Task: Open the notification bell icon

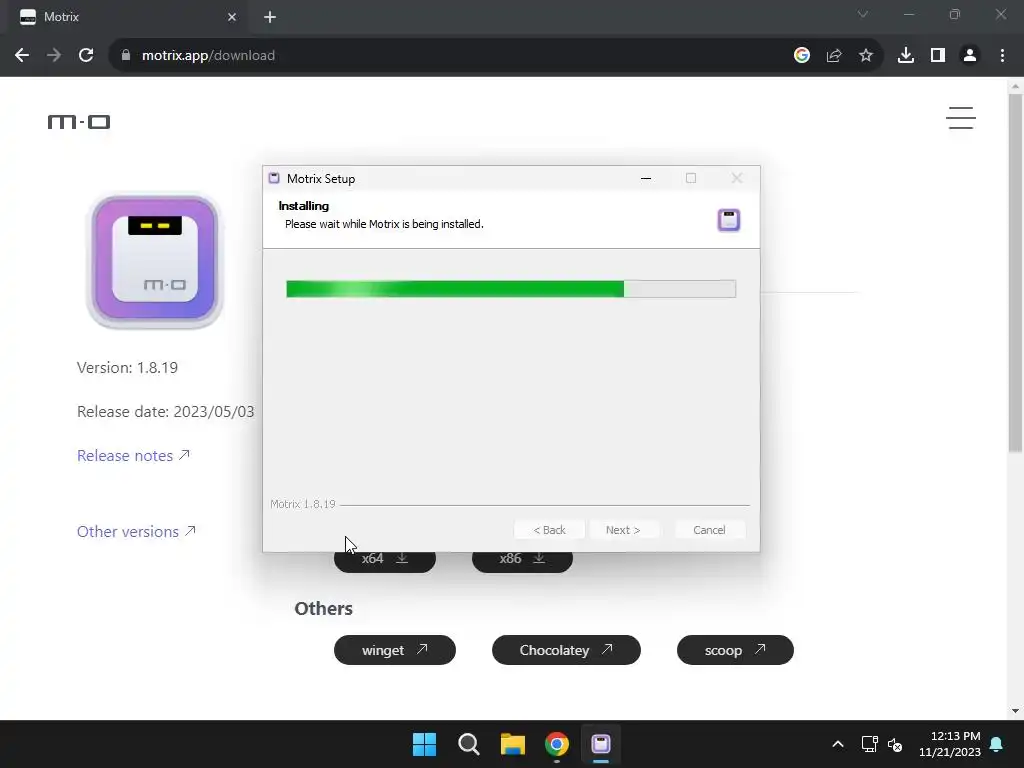Action: (997, 744)
